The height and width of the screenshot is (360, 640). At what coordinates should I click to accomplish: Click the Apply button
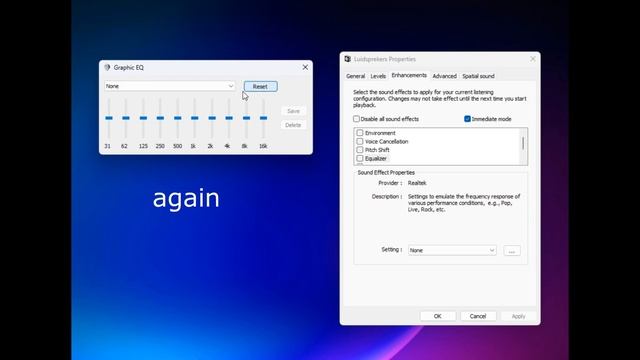coord(518,316)
